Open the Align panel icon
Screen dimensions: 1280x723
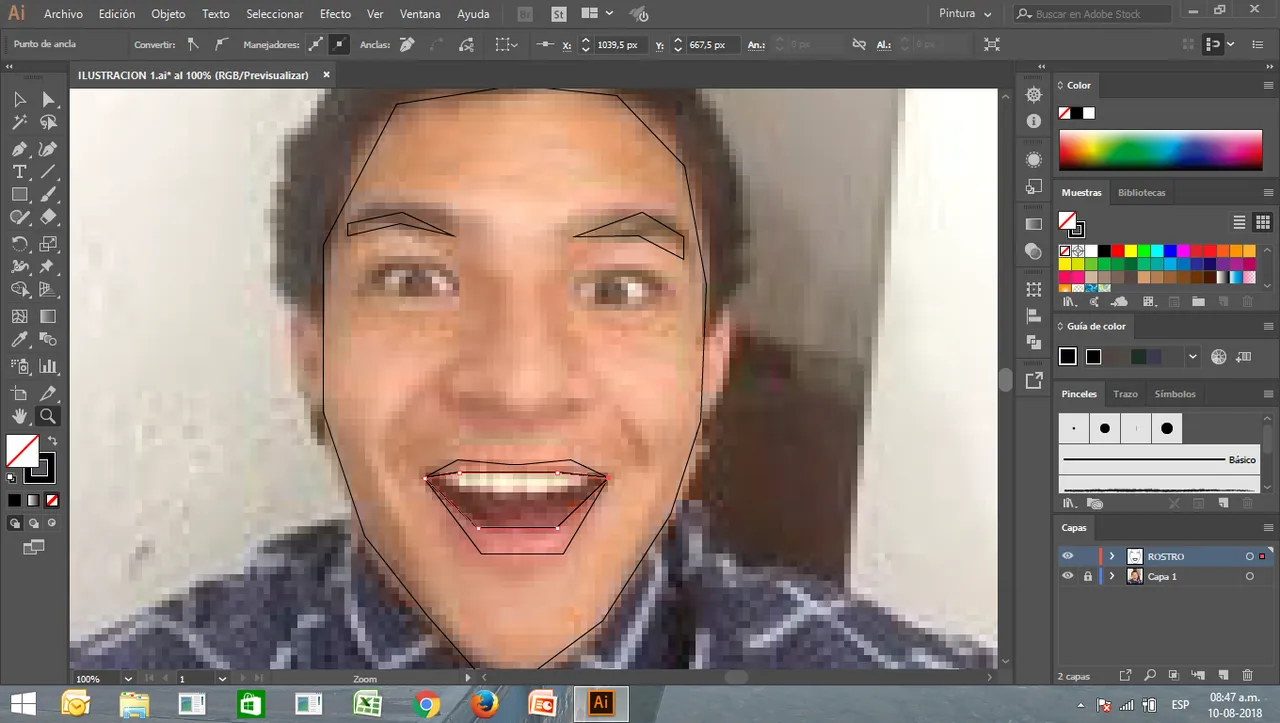1034,316
